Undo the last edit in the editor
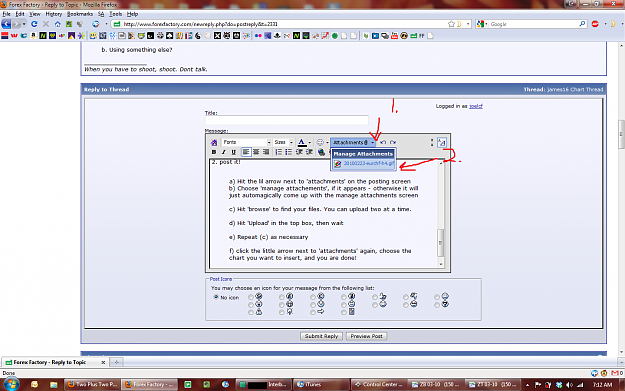 coord(383,142)
